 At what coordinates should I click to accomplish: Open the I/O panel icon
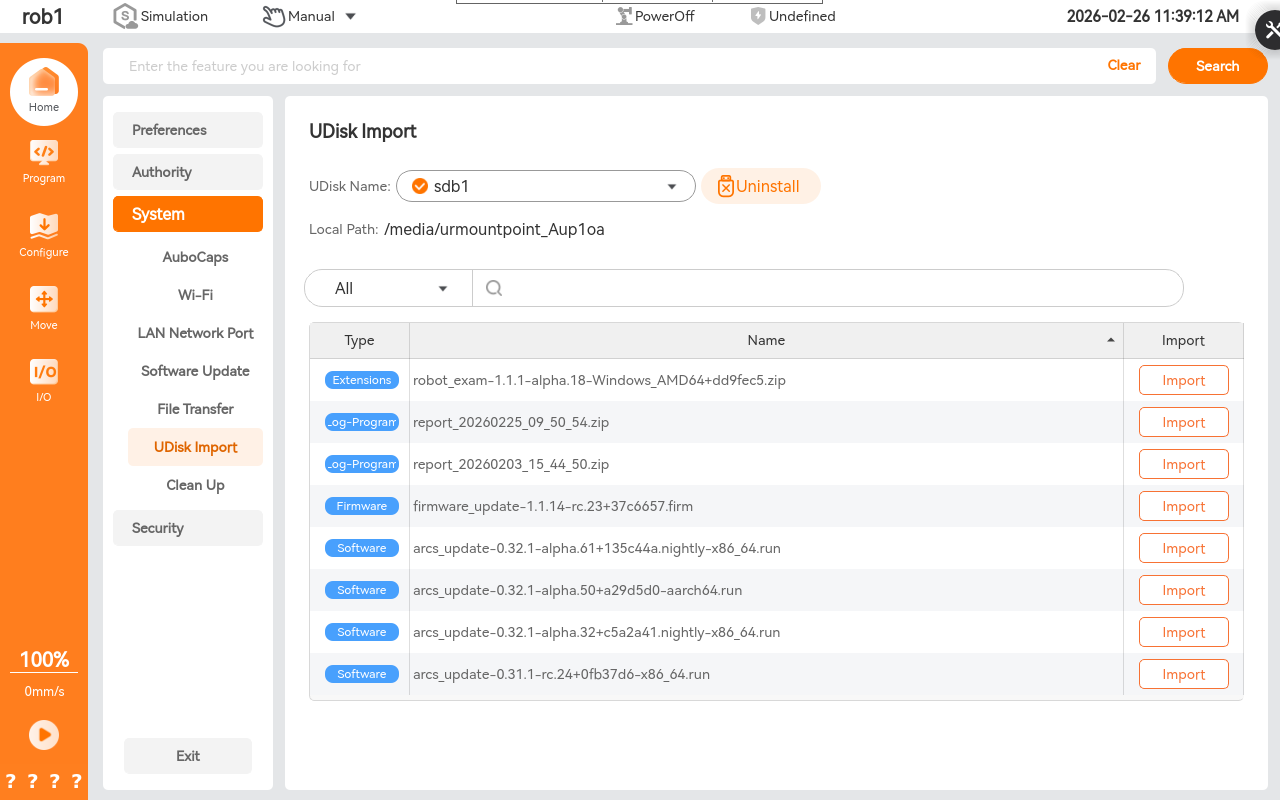click(x=44, y=372)
